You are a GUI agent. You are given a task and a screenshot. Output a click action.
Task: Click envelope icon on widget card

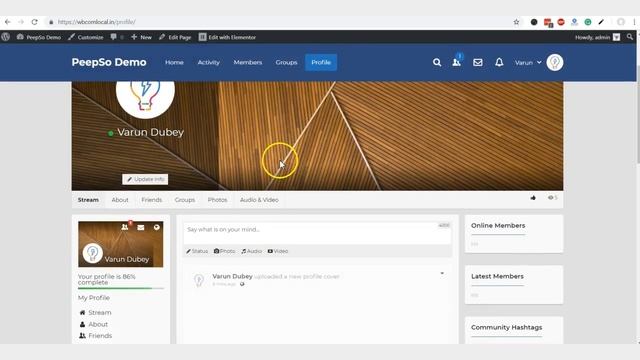pos(141,227)
